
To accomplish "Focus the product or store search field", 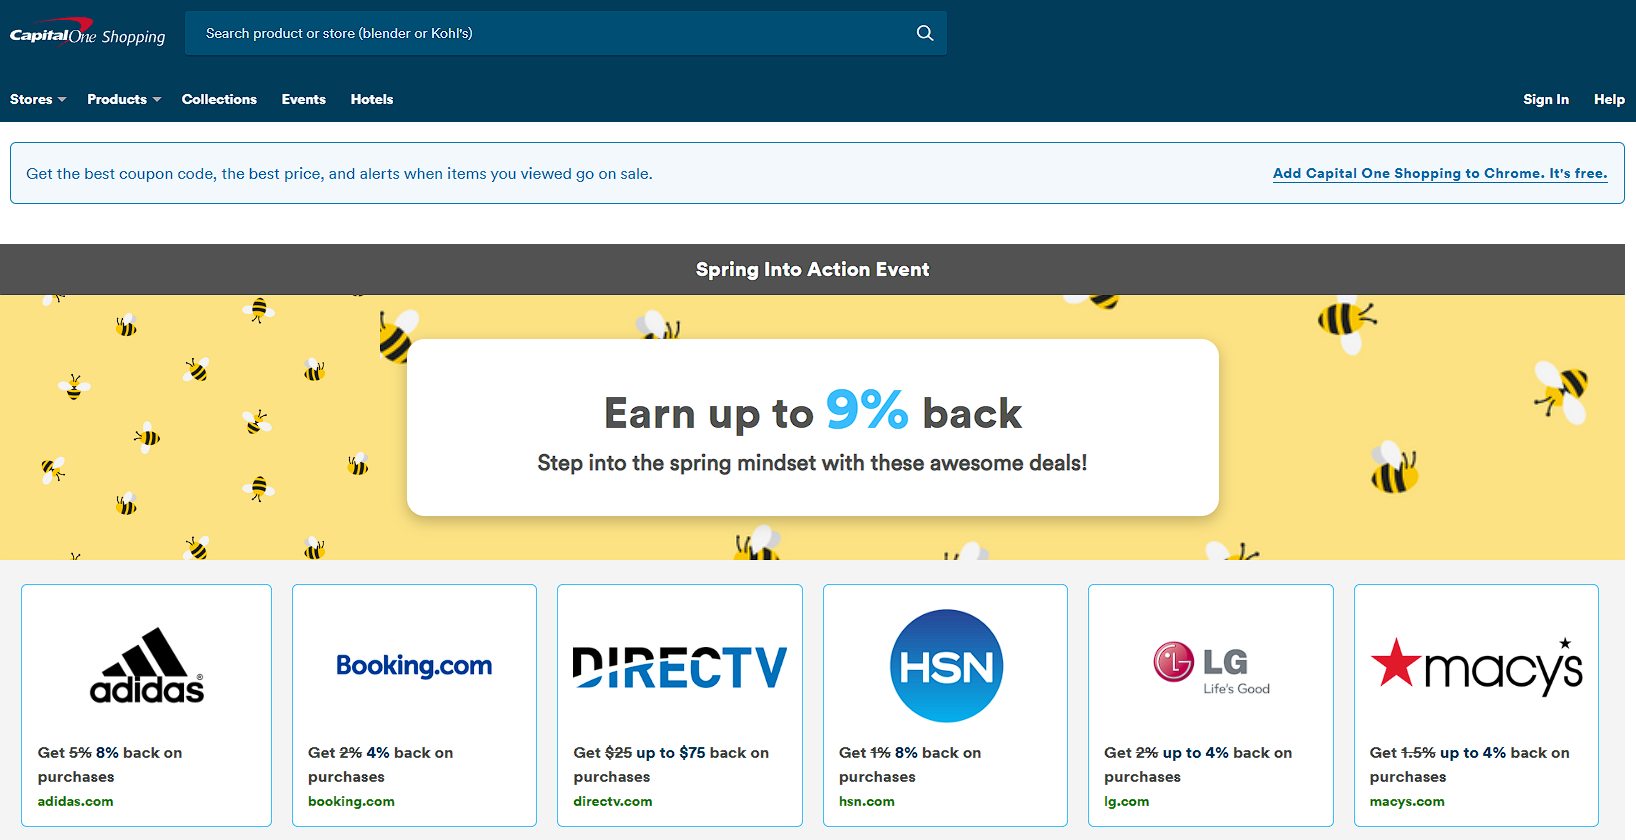I will pos(565,33).
